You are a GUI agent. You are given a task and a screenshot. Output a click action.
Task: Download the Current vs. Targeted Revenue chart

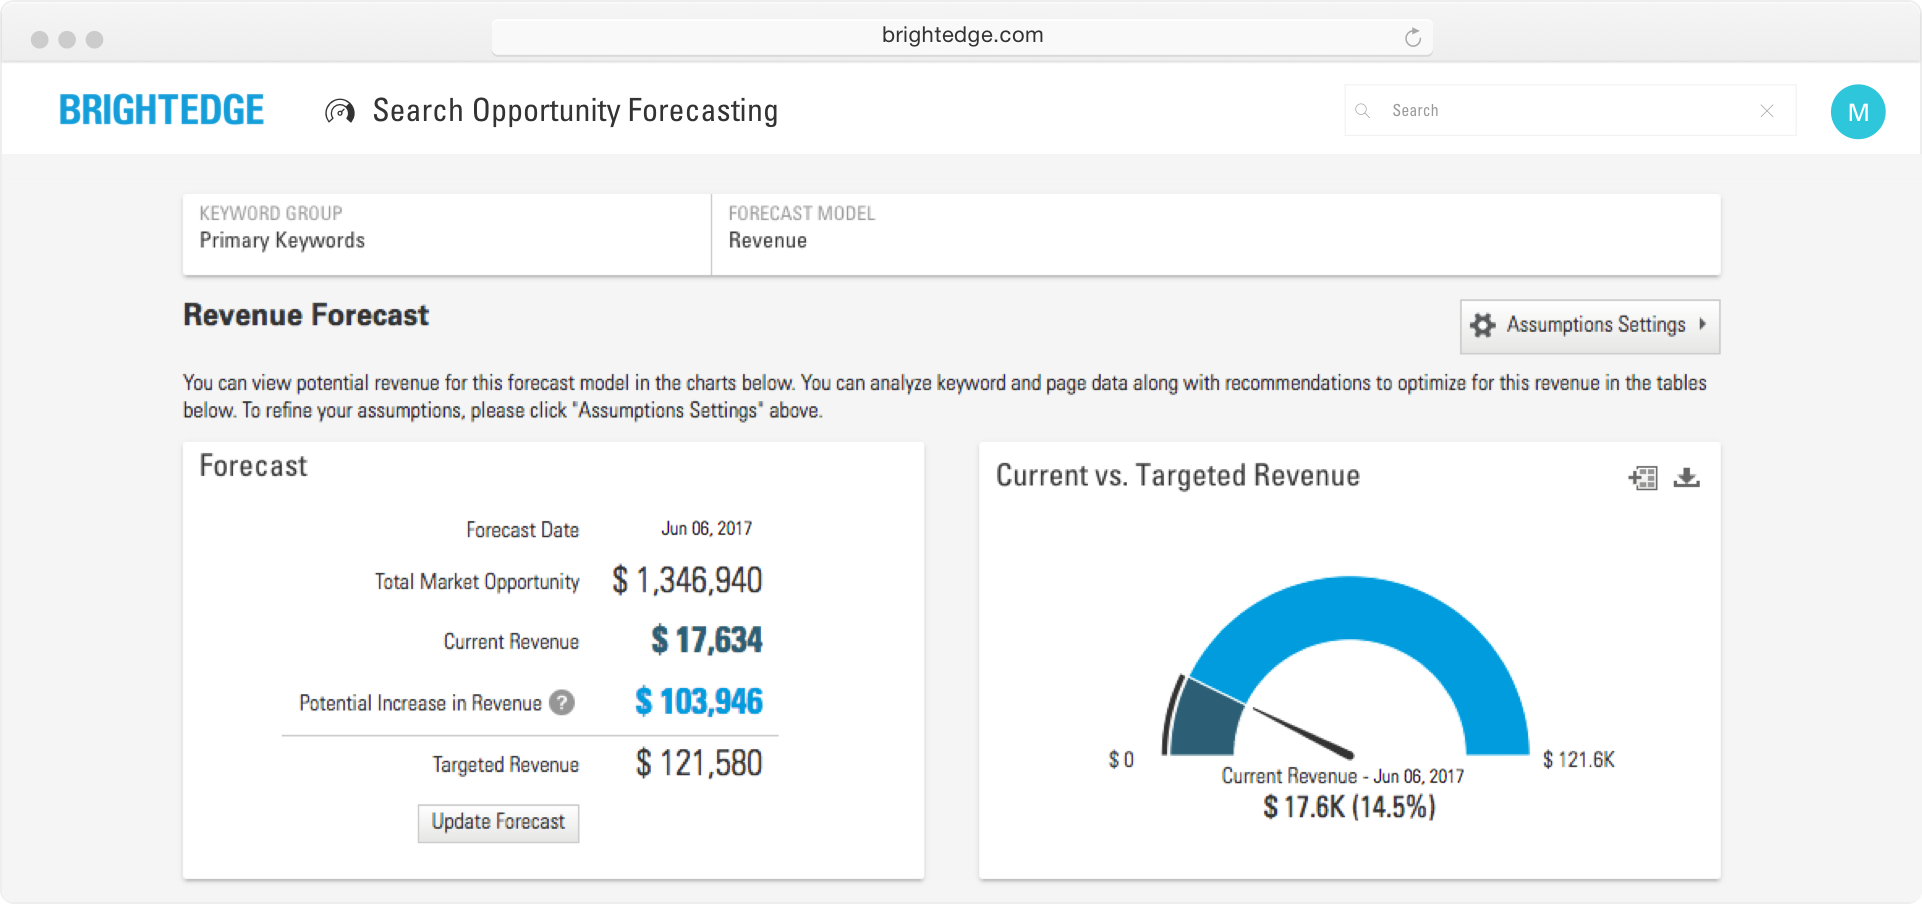pos(1687,478)
